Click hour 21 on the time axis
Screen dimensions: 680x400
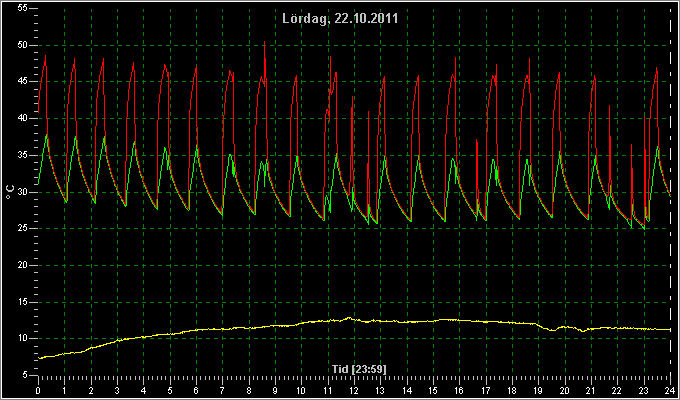[591, 390]
